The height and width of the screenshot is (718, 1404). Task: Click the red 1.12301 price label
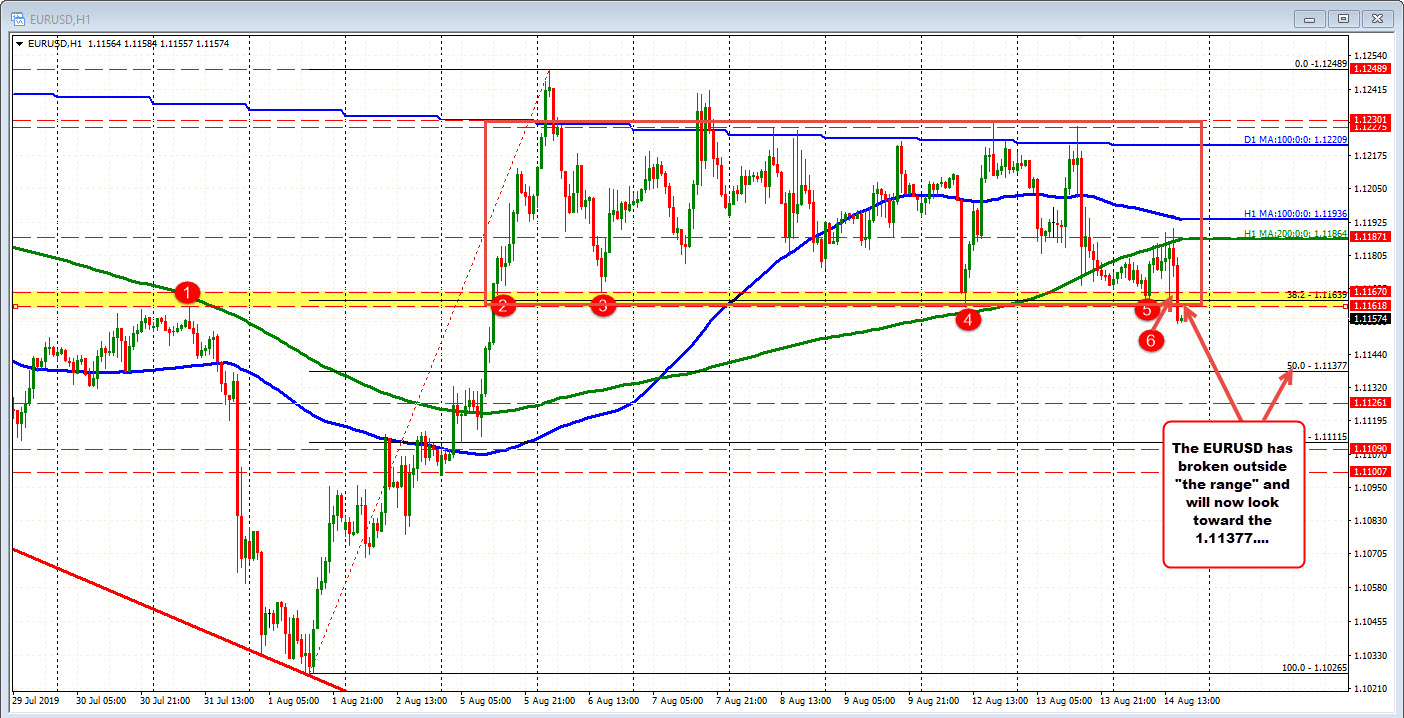1369,121
